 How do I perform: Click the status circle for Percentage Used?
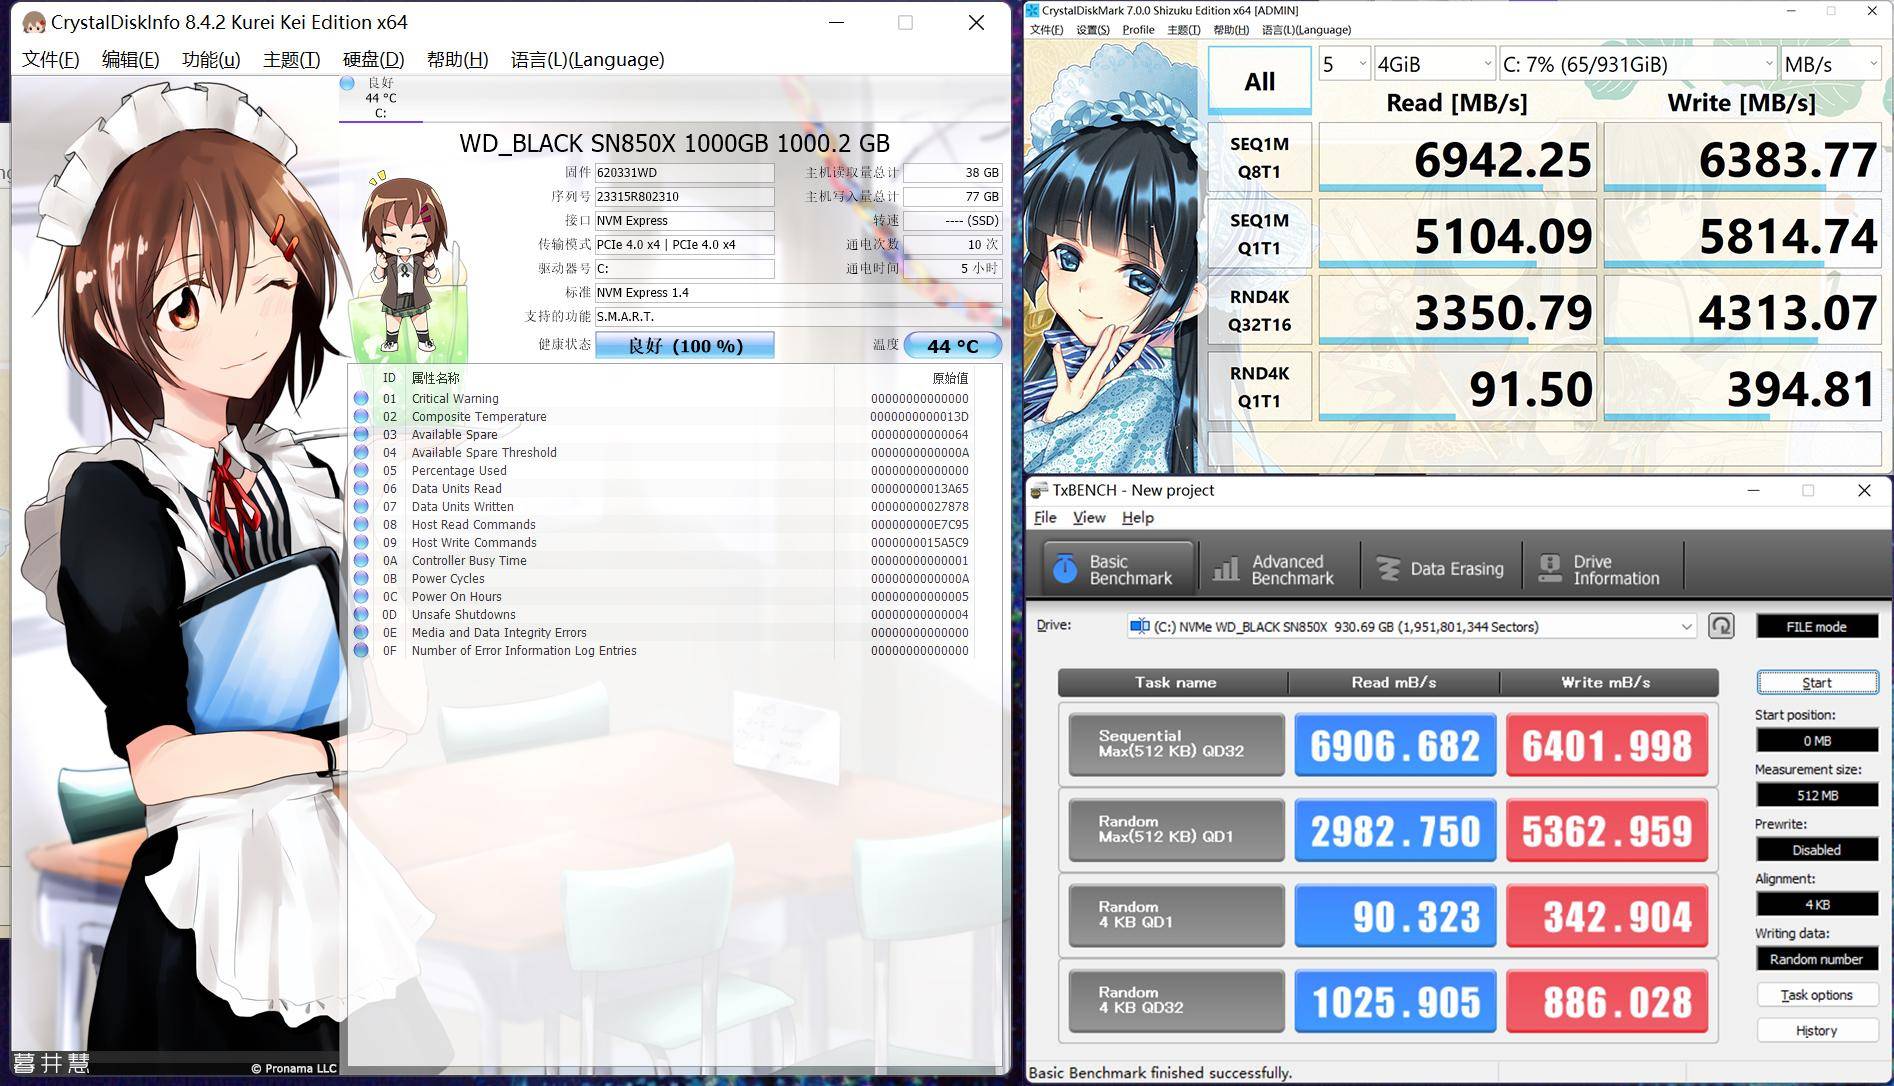(361, 470)
